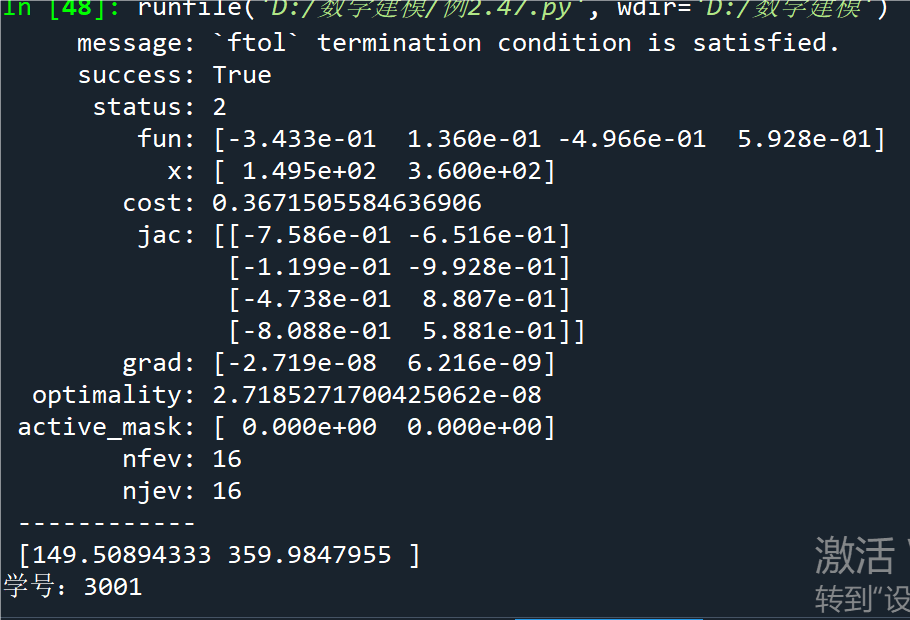Click the runfile command text

[x=513, y=8]
